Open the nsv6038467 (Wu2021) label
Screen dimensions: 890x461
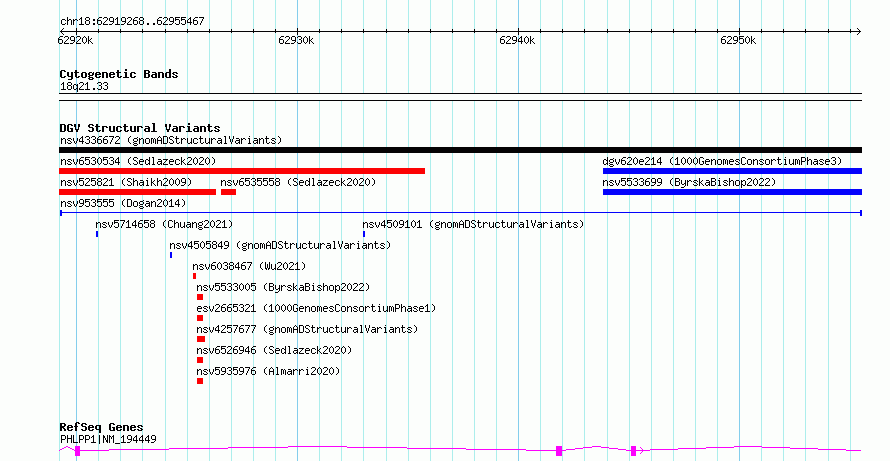(x=249, y=266)
